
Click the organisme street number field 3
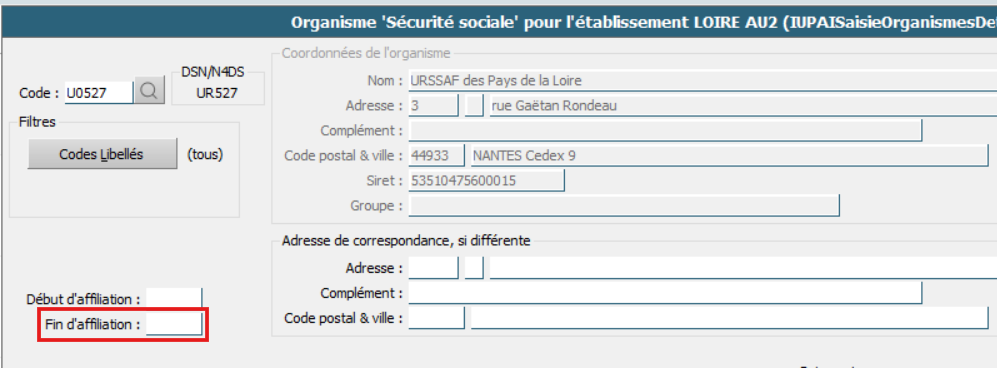pos(433,106)
